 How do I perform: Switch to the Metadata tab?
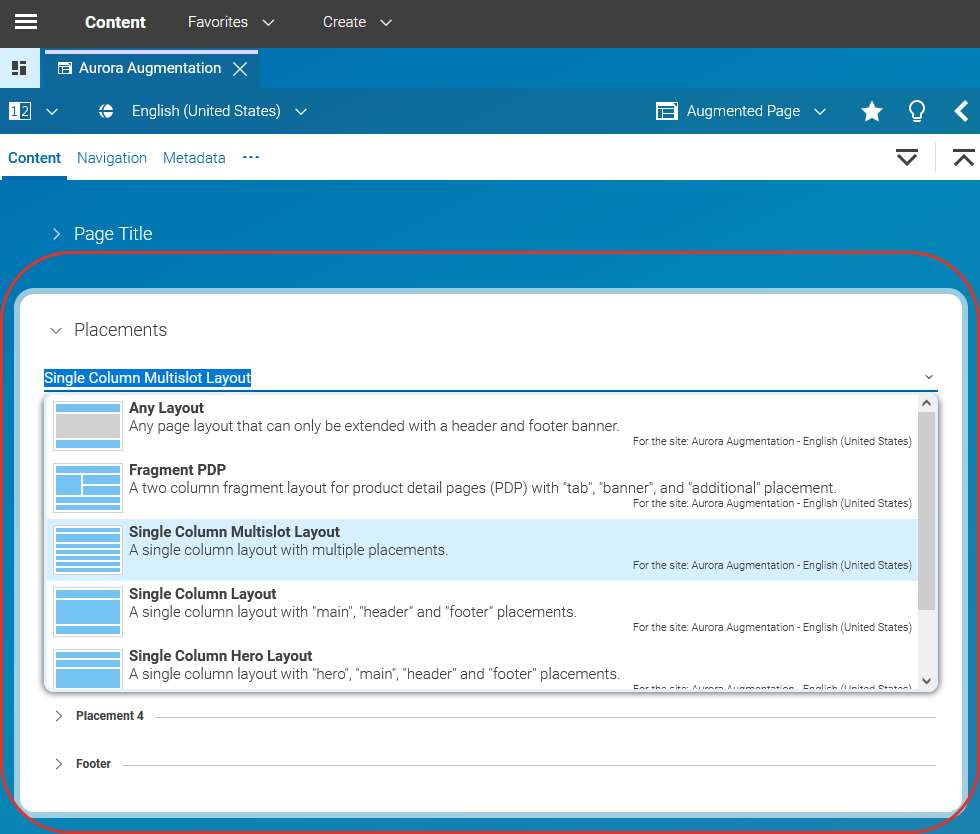pos(194,157)
